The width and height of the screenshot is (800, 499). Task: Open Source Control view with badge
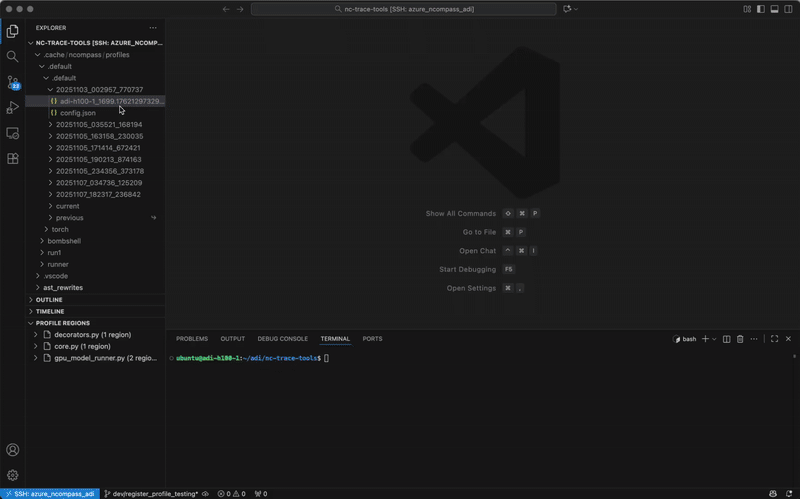point(12,82)
